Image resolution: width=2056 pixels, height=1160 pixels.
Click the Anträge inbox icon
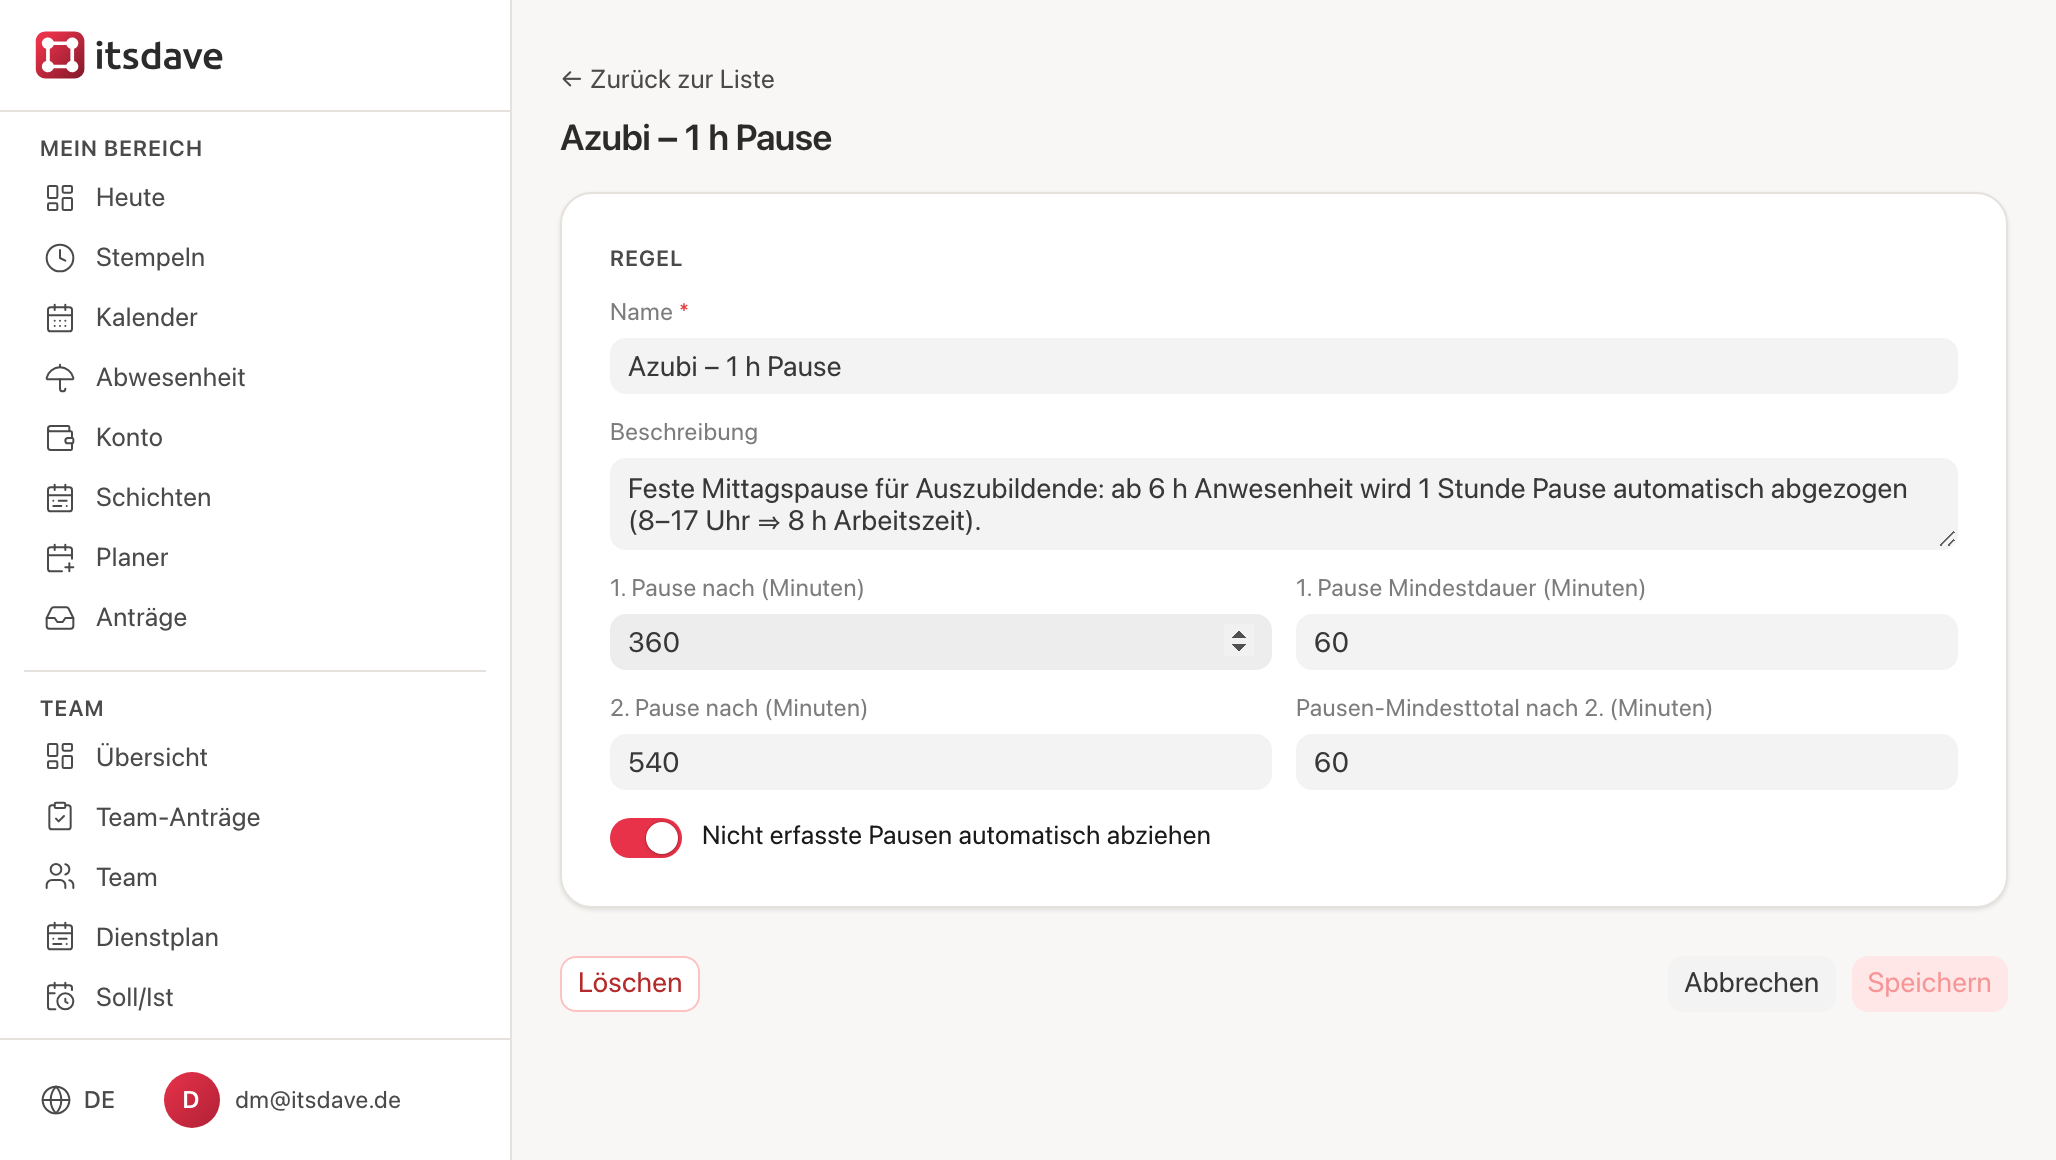[60, 618]
